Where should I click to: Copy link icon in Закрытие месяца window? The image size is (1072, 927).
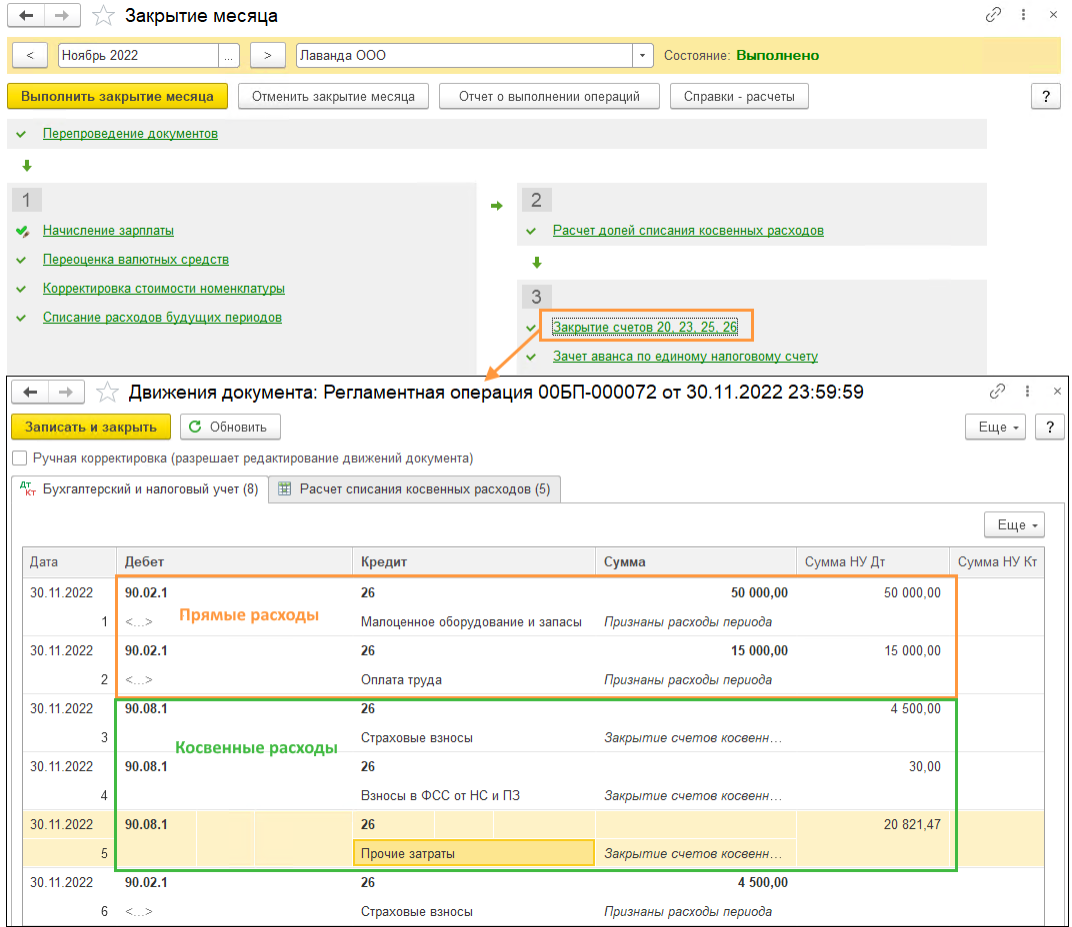993,14
